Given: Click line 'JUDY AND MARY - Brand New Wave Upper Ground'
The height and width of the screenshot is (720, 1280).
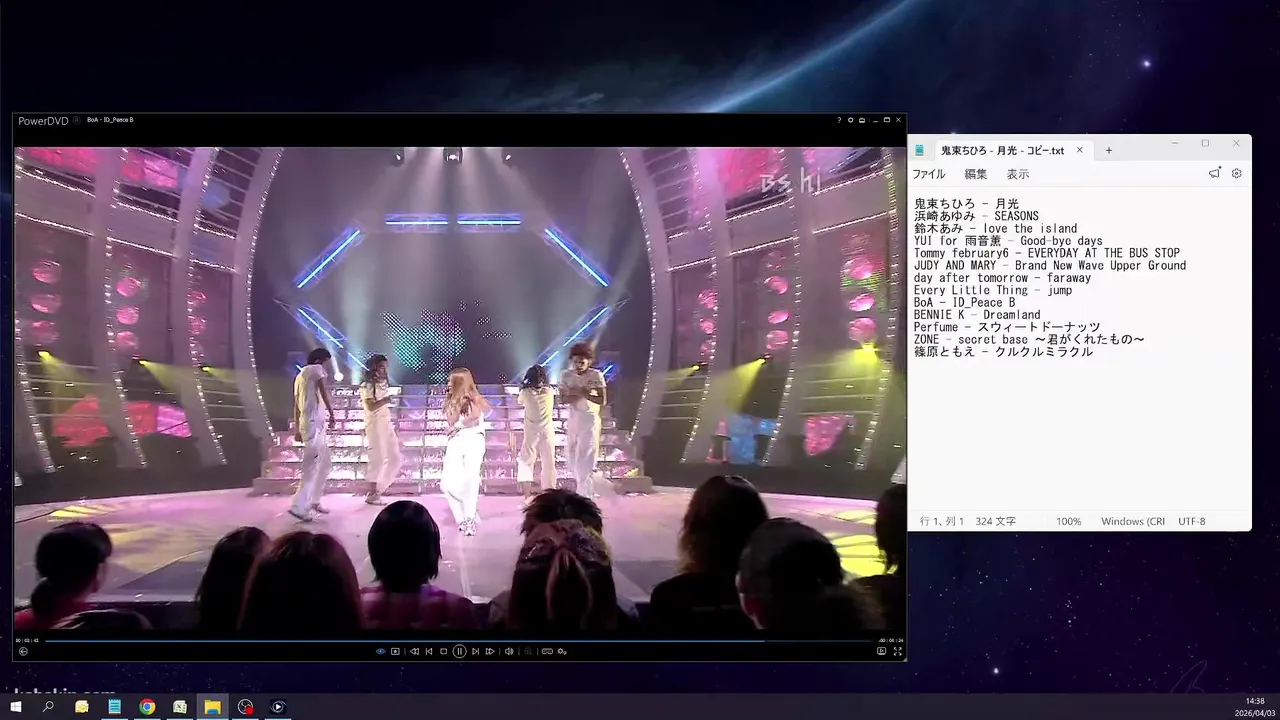Looking at the screenshot, I should coord(1050,265).
